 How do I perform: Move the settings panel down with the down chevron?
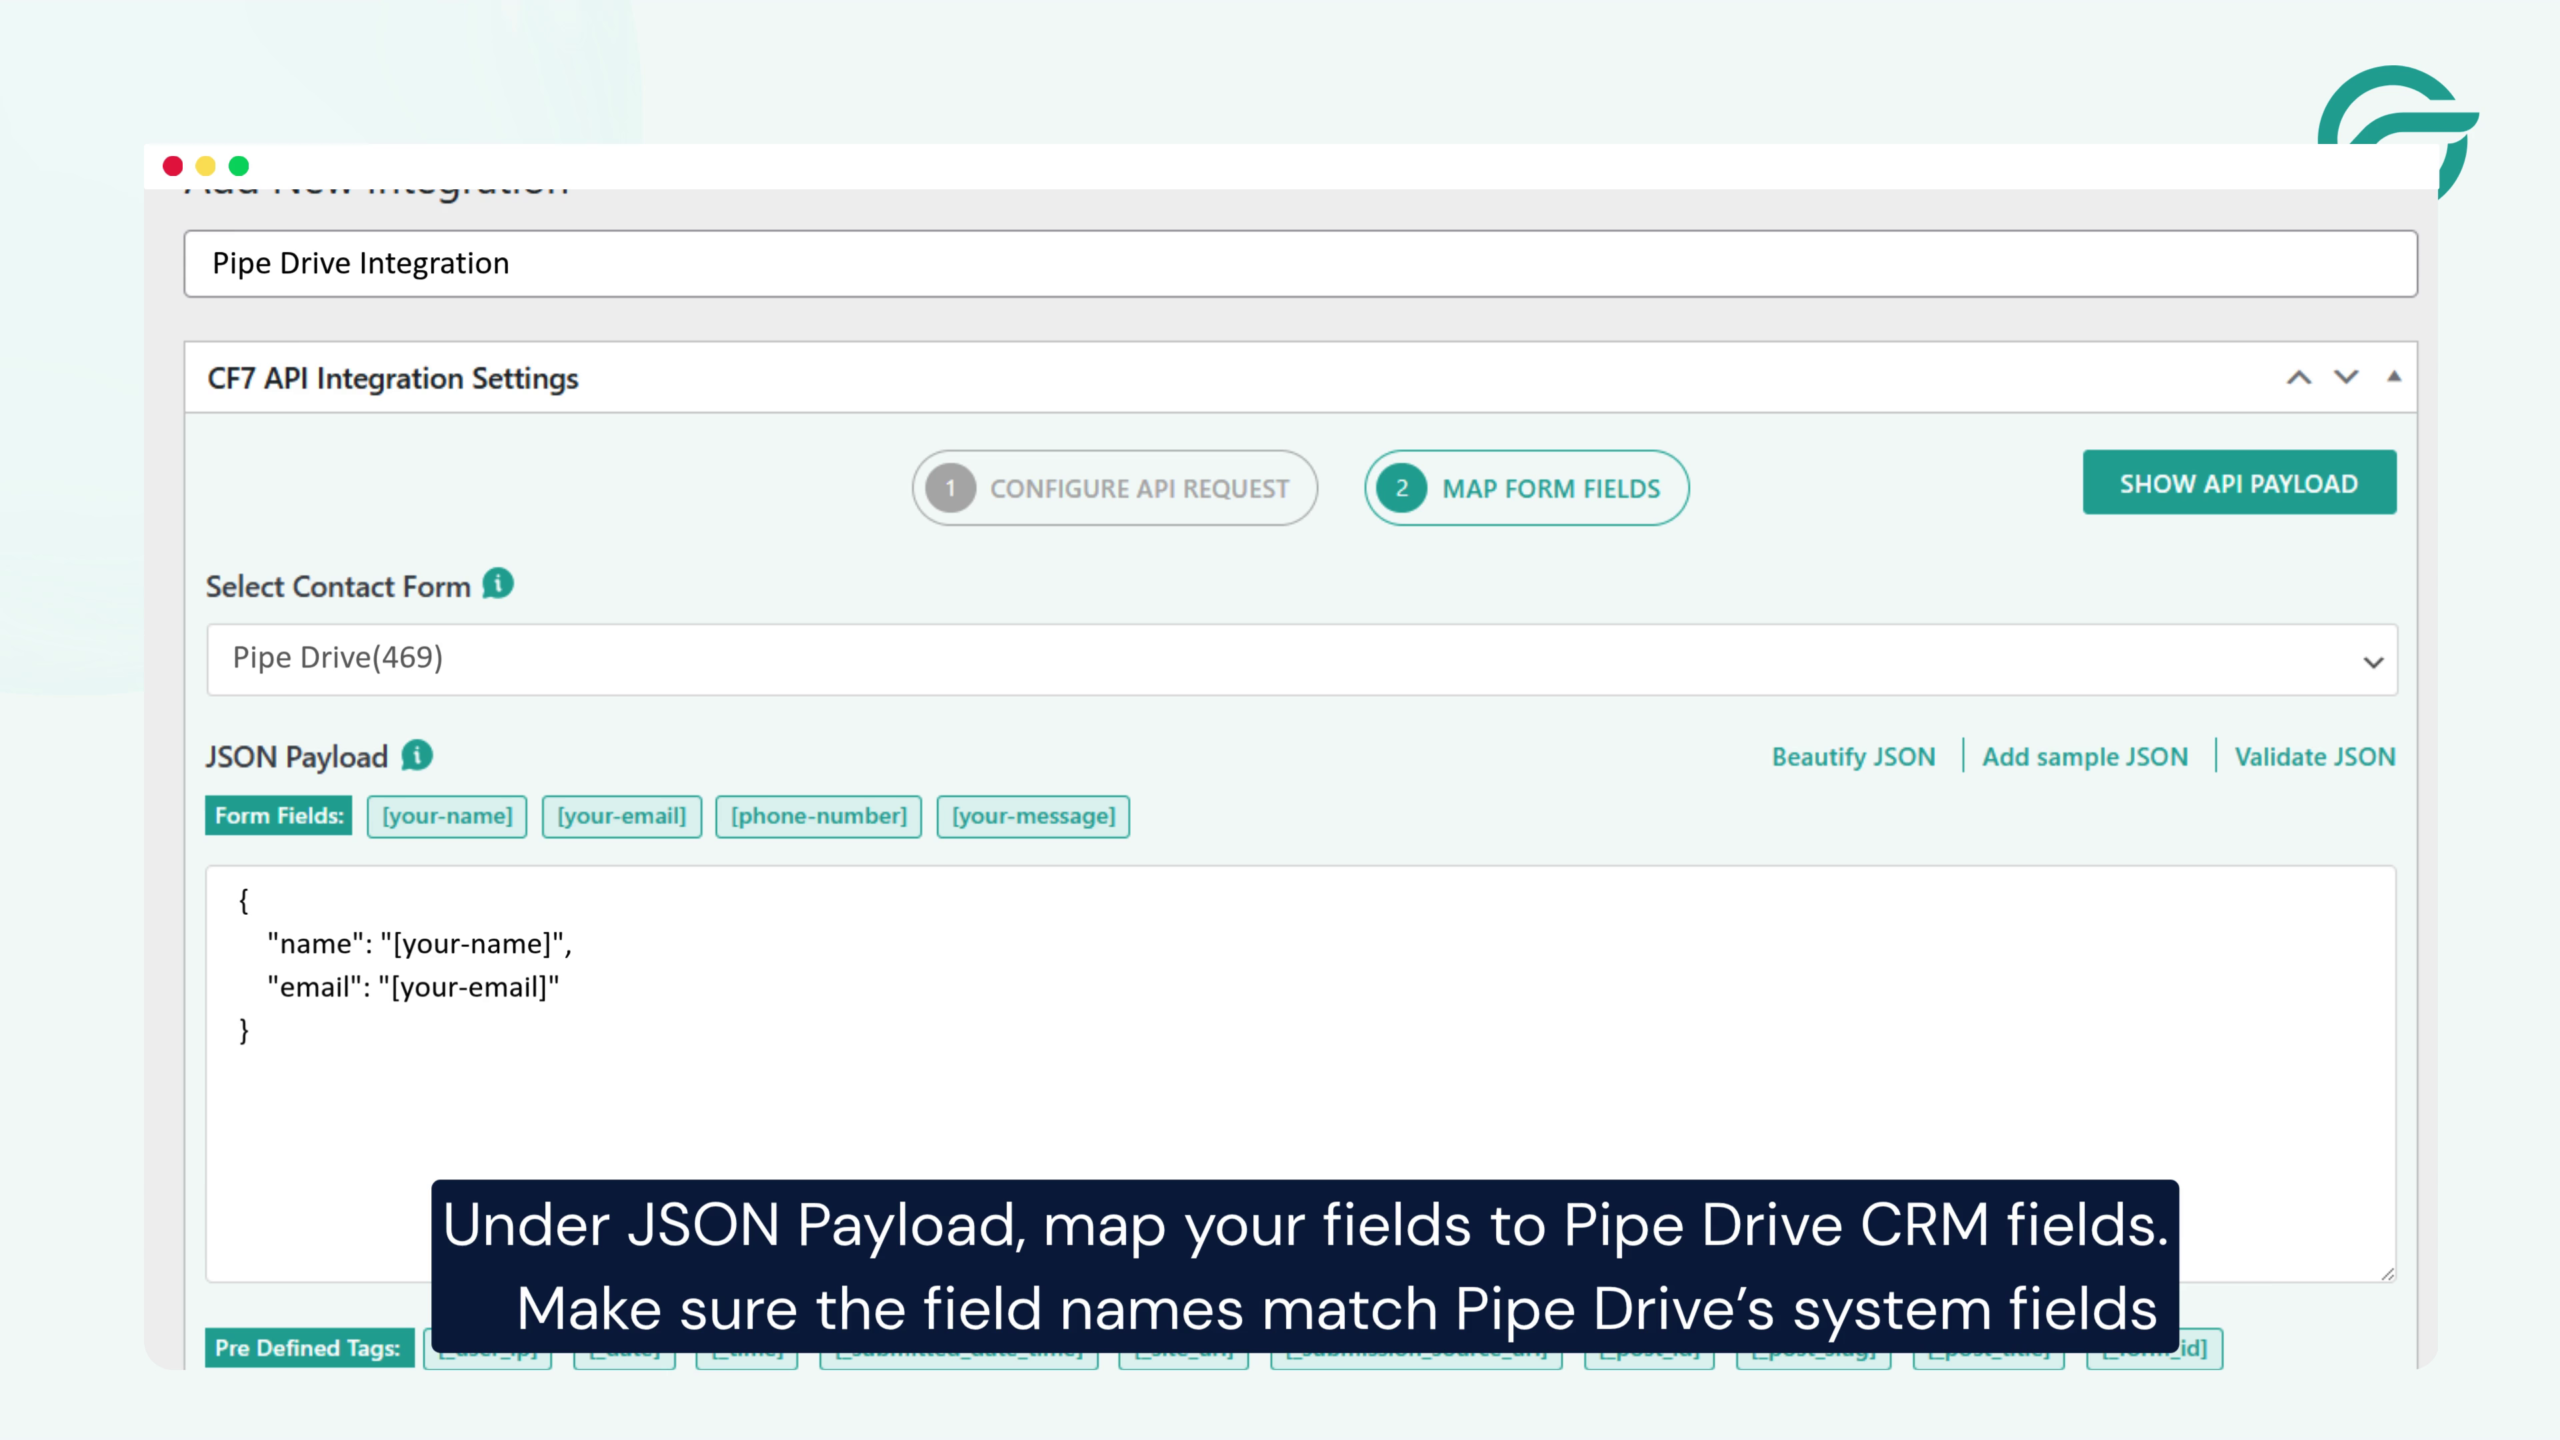tap(2346, 378)
